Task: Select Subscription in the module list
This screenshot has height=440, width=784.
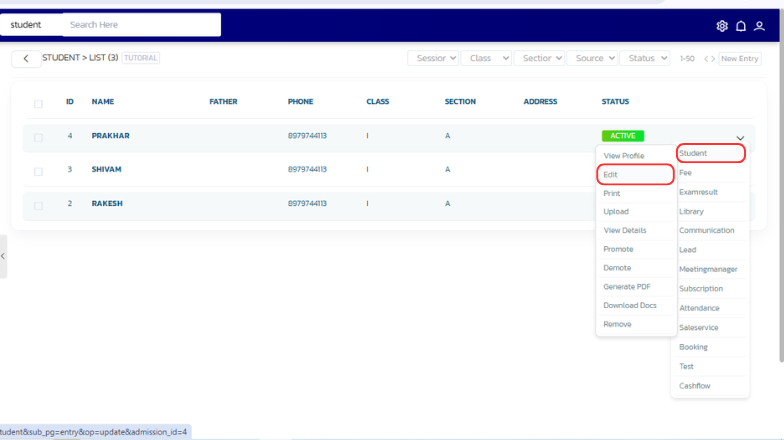Action: pos(700,288)
